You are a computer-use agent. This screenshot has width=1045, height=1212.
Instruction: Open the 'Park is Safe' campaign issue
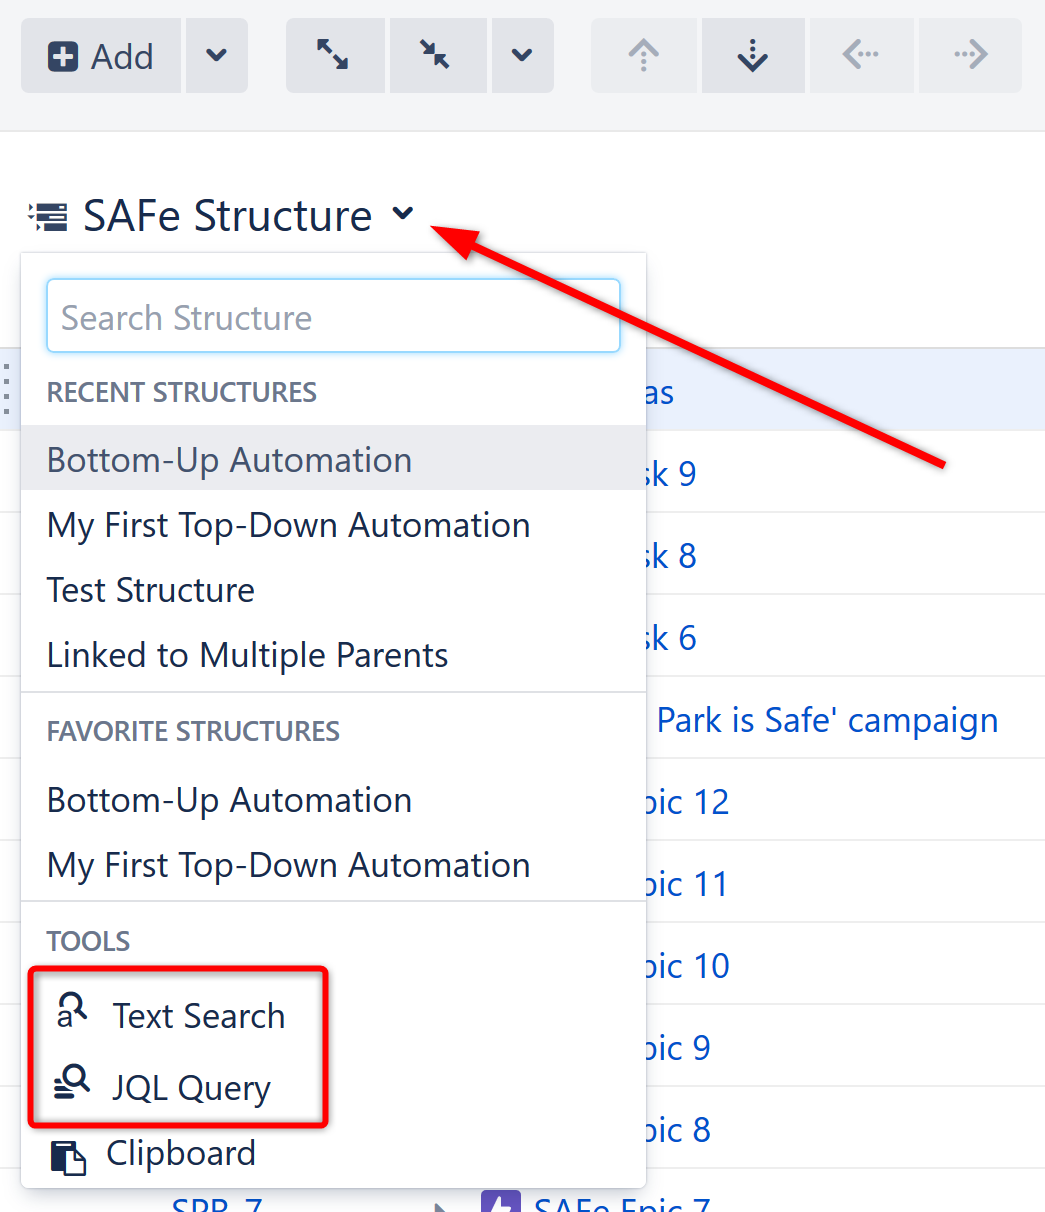coord(827,719)
